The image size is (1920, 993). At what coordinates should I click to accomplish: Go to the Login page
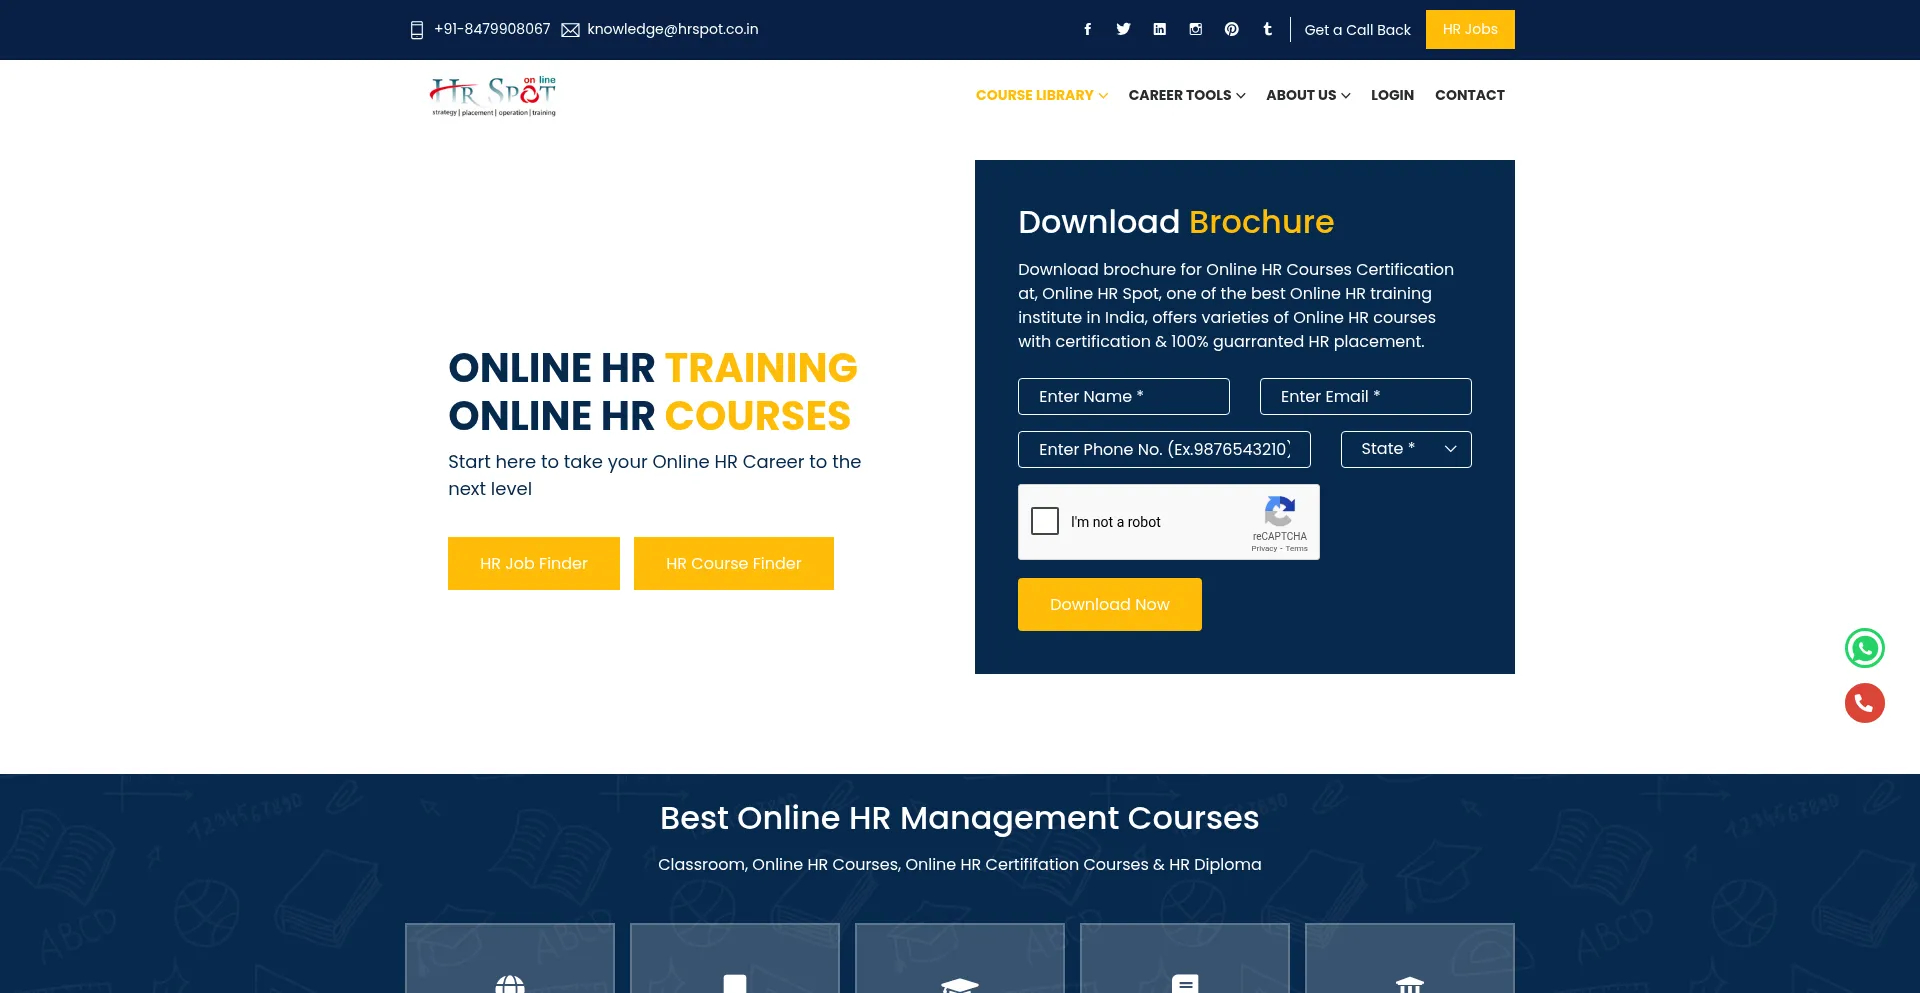pyautogui.click(x=1392, y=95)
